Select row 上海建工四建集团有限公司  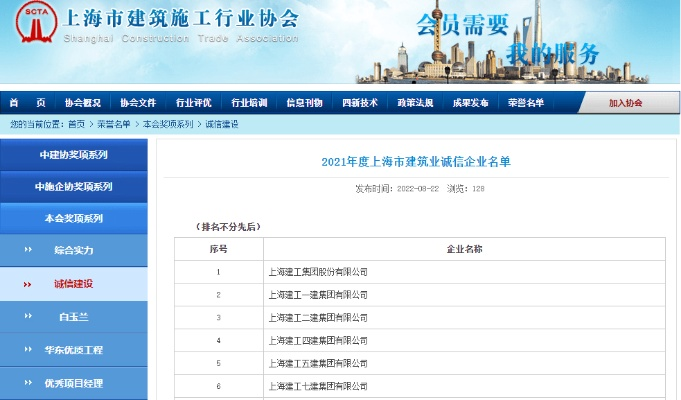(x=420, y=340)
